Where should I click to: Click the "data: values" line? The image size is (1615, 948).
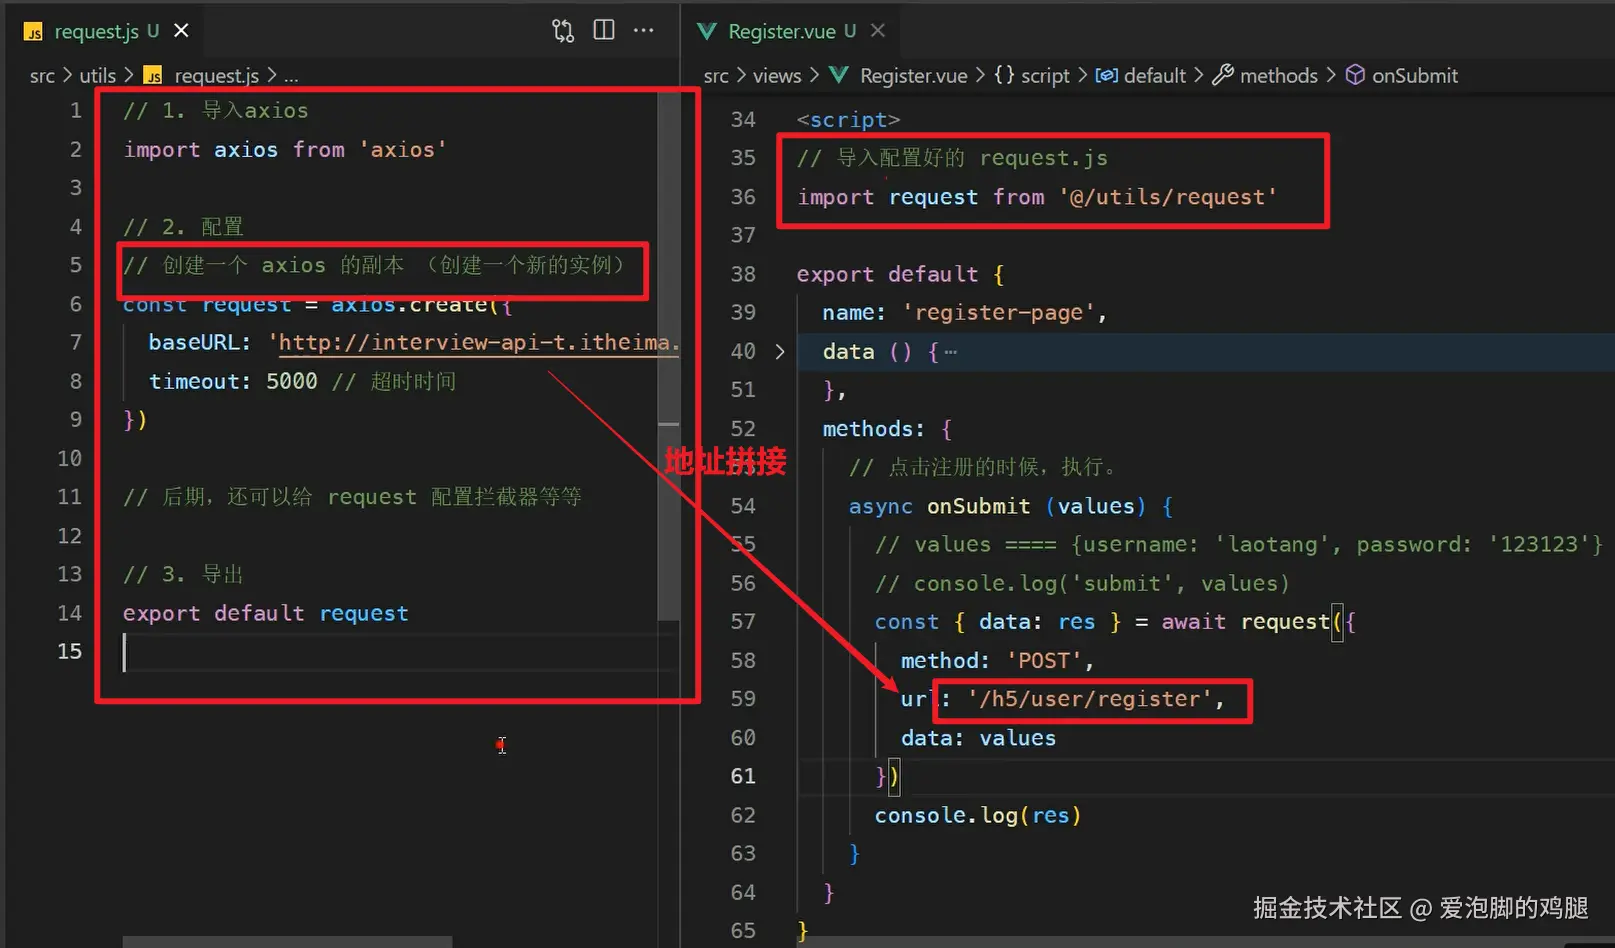coord(978,739)
